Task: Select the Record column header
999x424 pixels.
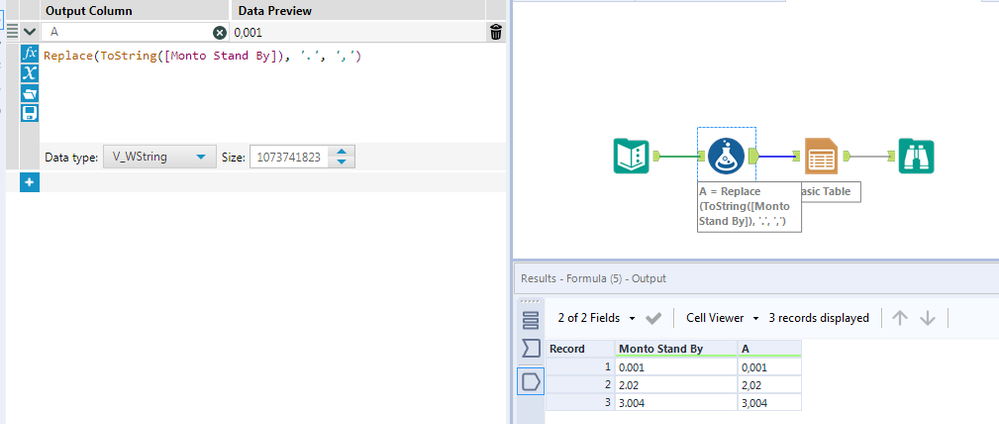Action: pos(580,349)
